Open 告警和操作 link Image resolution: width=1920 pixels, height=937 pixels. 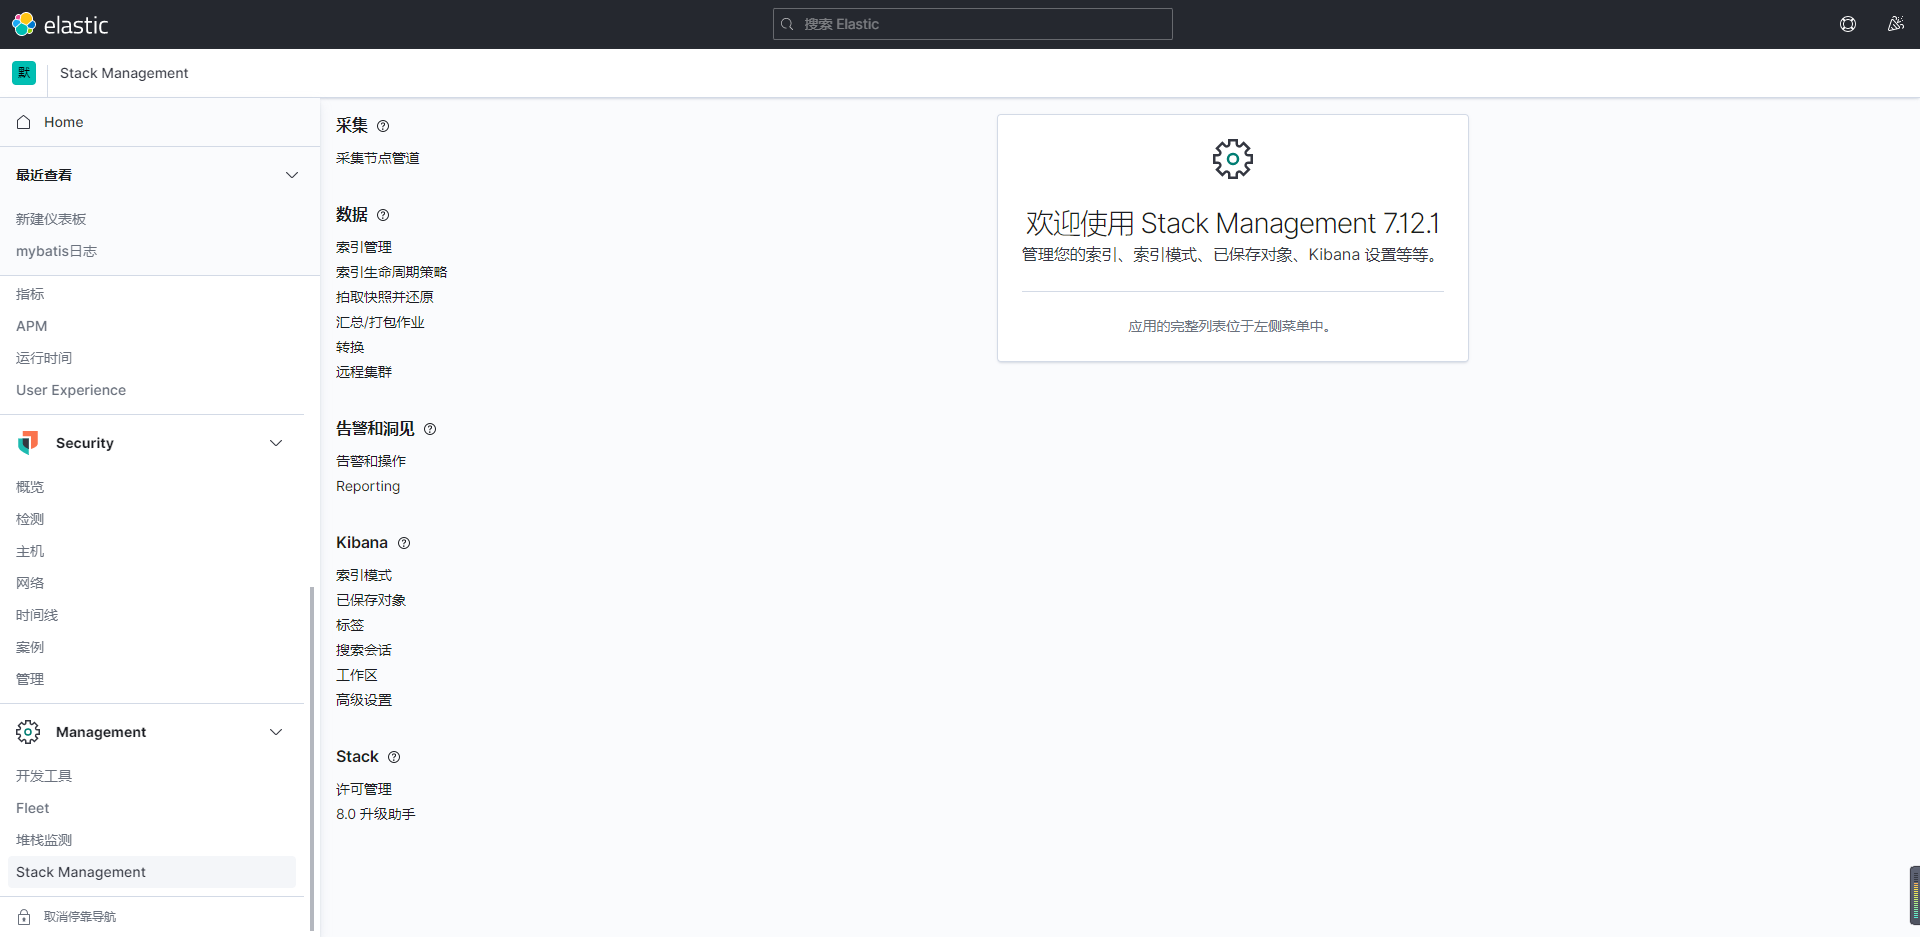[x=371, y=461]
